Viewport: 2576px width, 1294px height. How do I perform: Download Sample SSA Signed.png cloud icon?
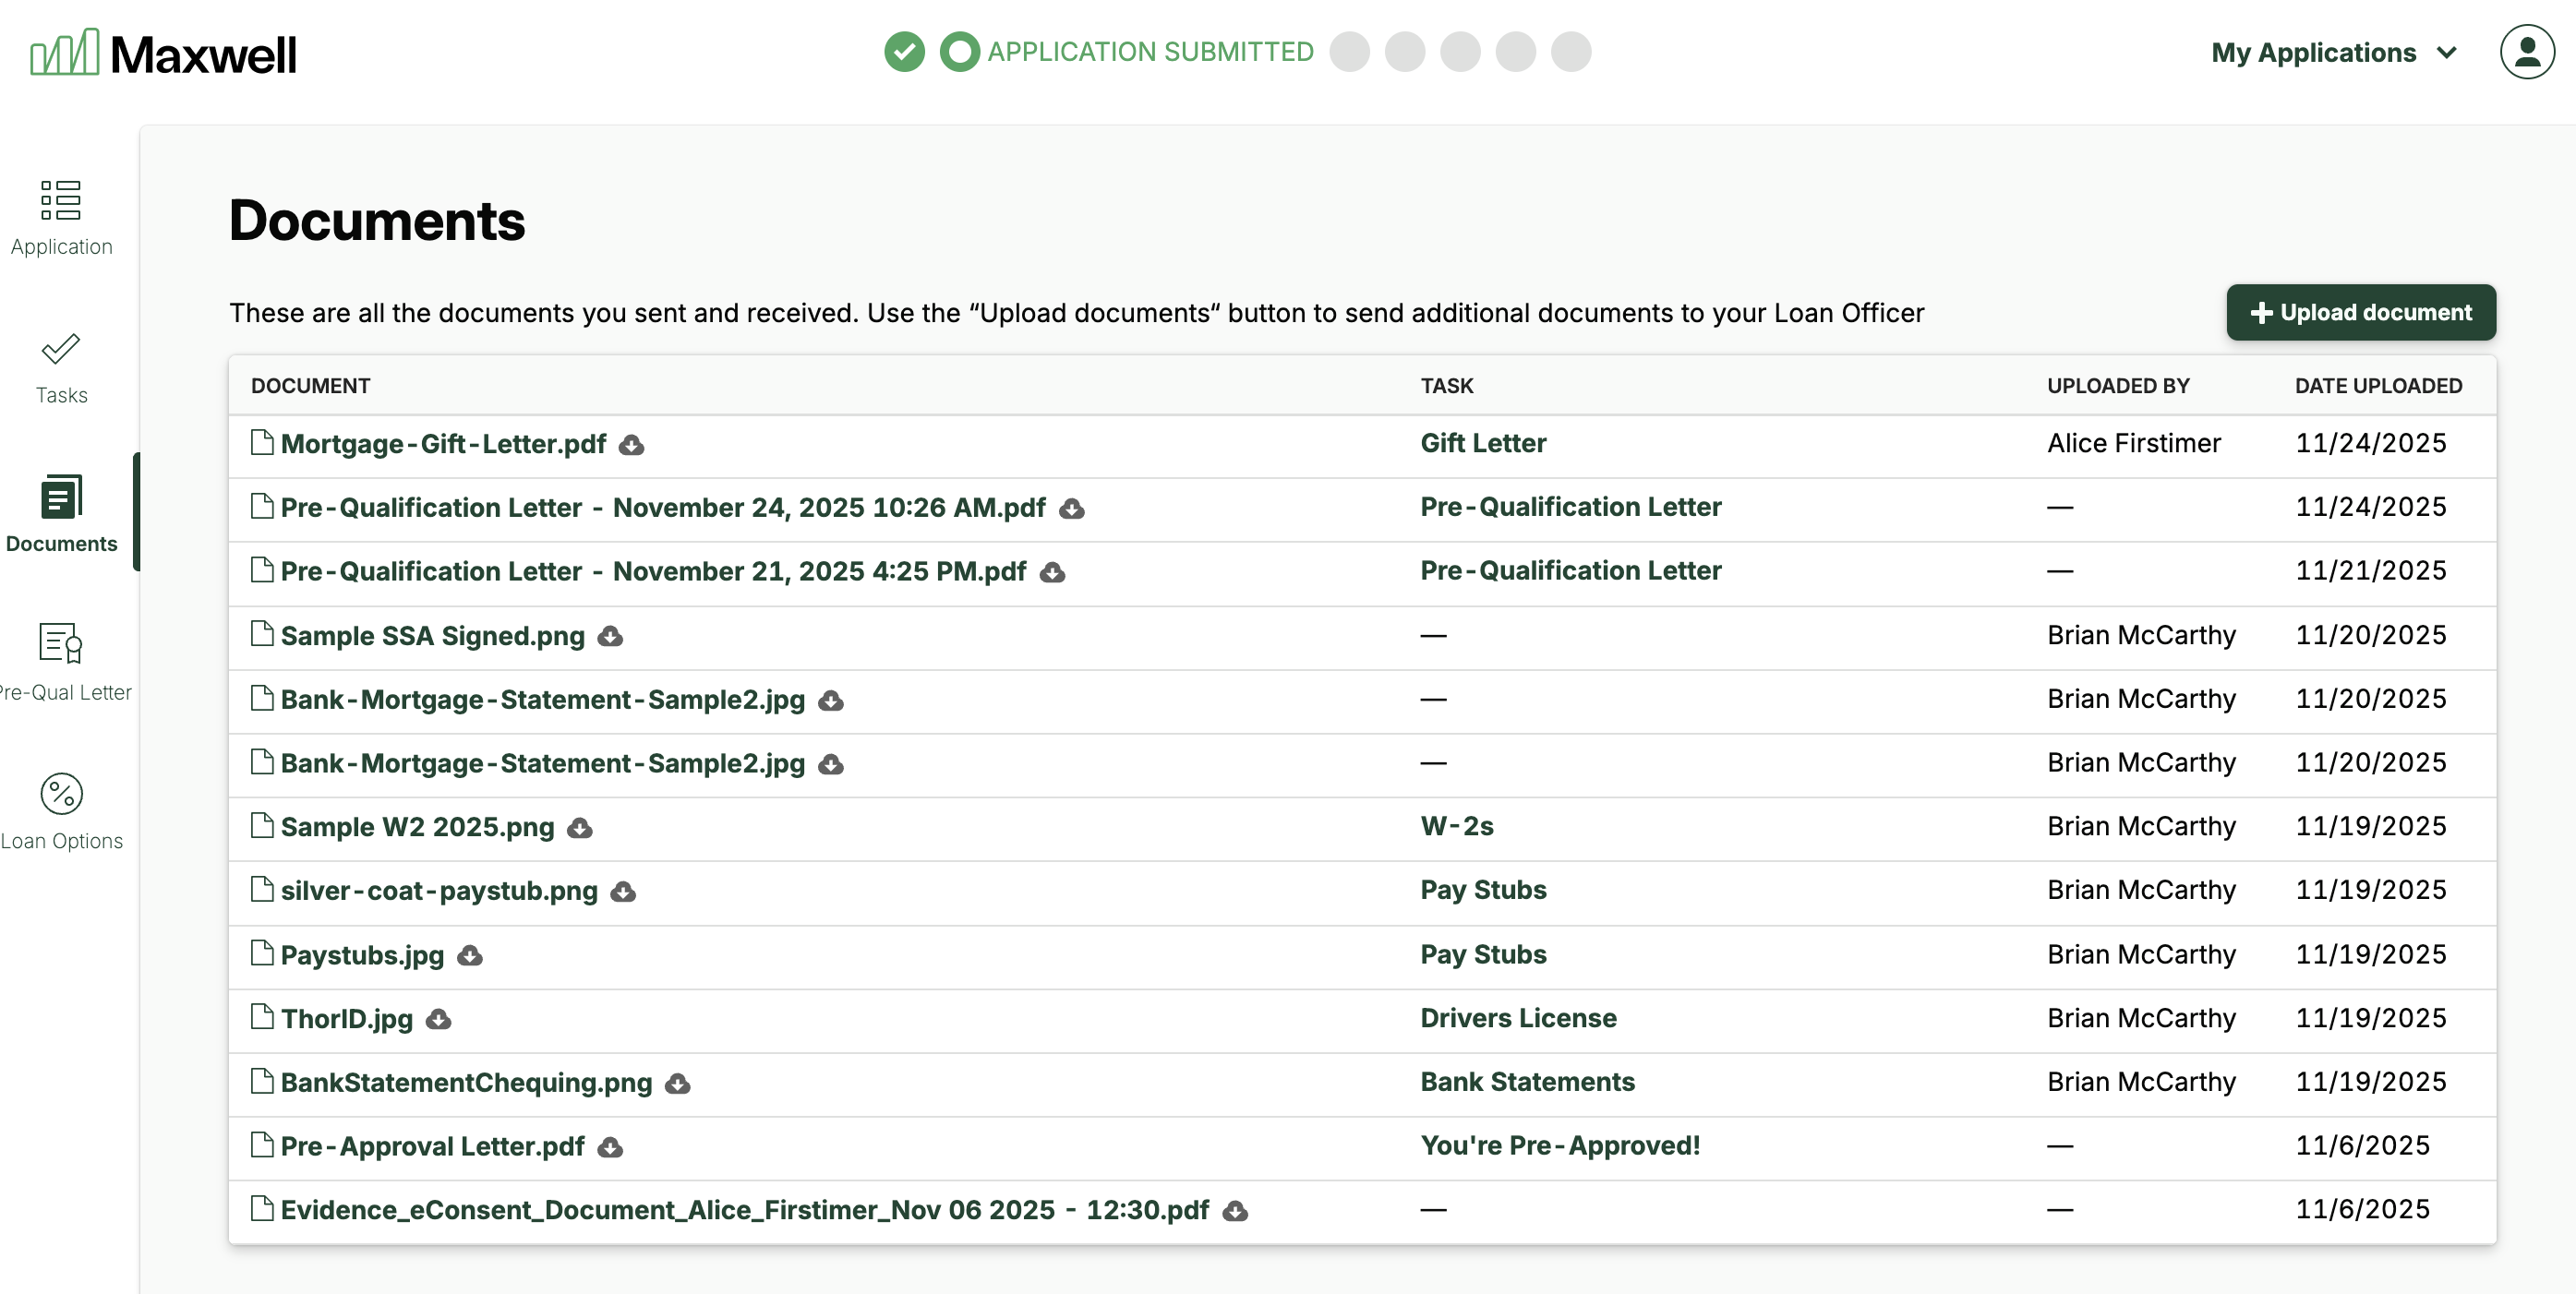pos(610,637)
